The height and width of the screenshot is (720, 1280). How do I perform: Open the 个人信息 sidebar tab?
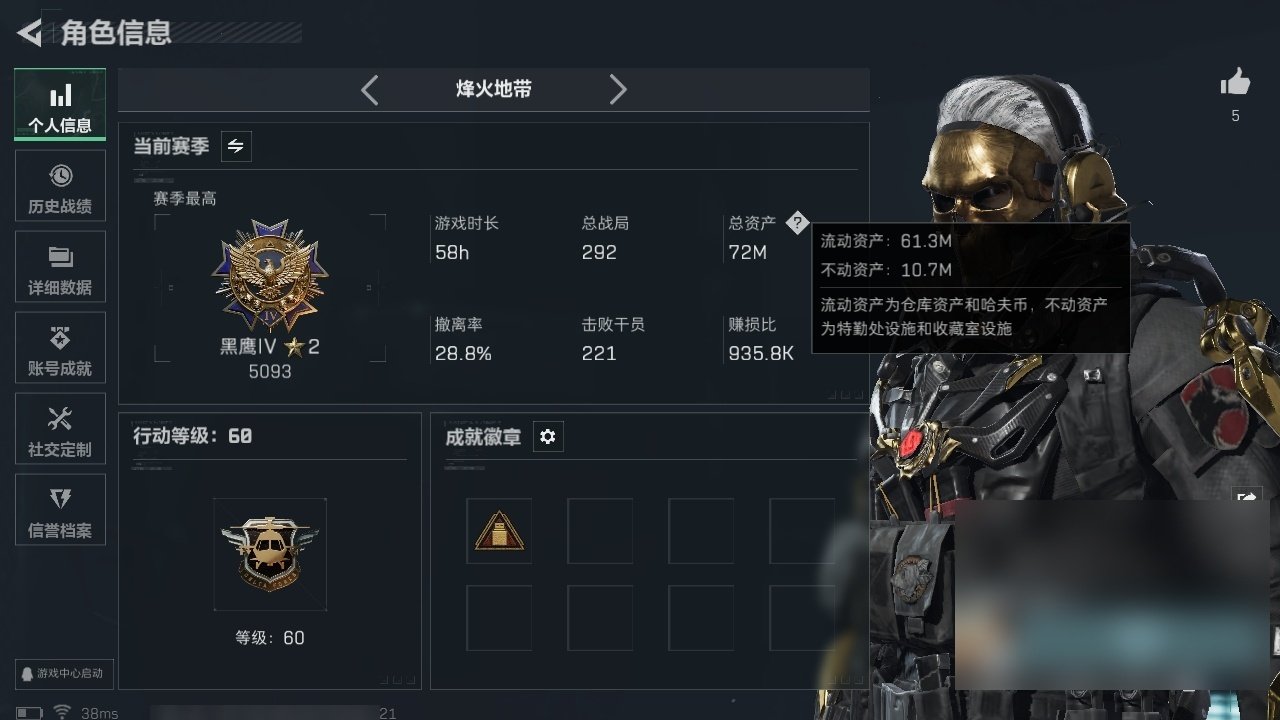coord(60,105)
